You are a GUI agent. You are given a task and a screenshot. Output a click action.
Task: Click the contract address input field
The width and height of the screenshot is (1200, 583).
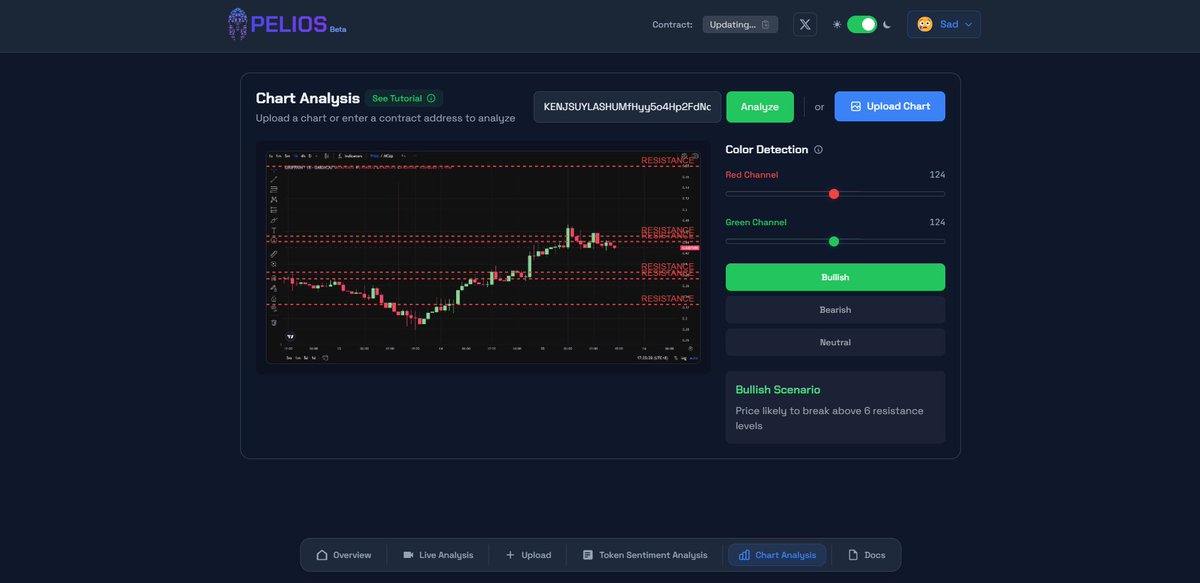628,107
